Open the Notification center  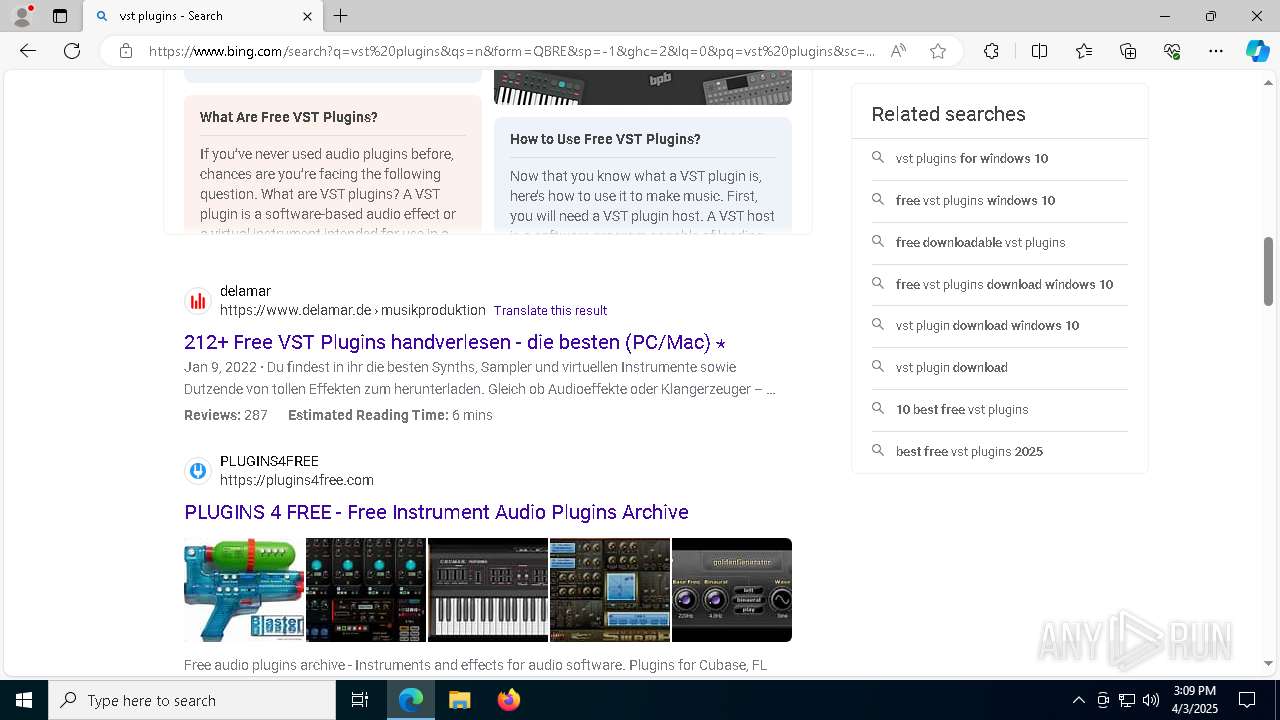pos(1247,700)
